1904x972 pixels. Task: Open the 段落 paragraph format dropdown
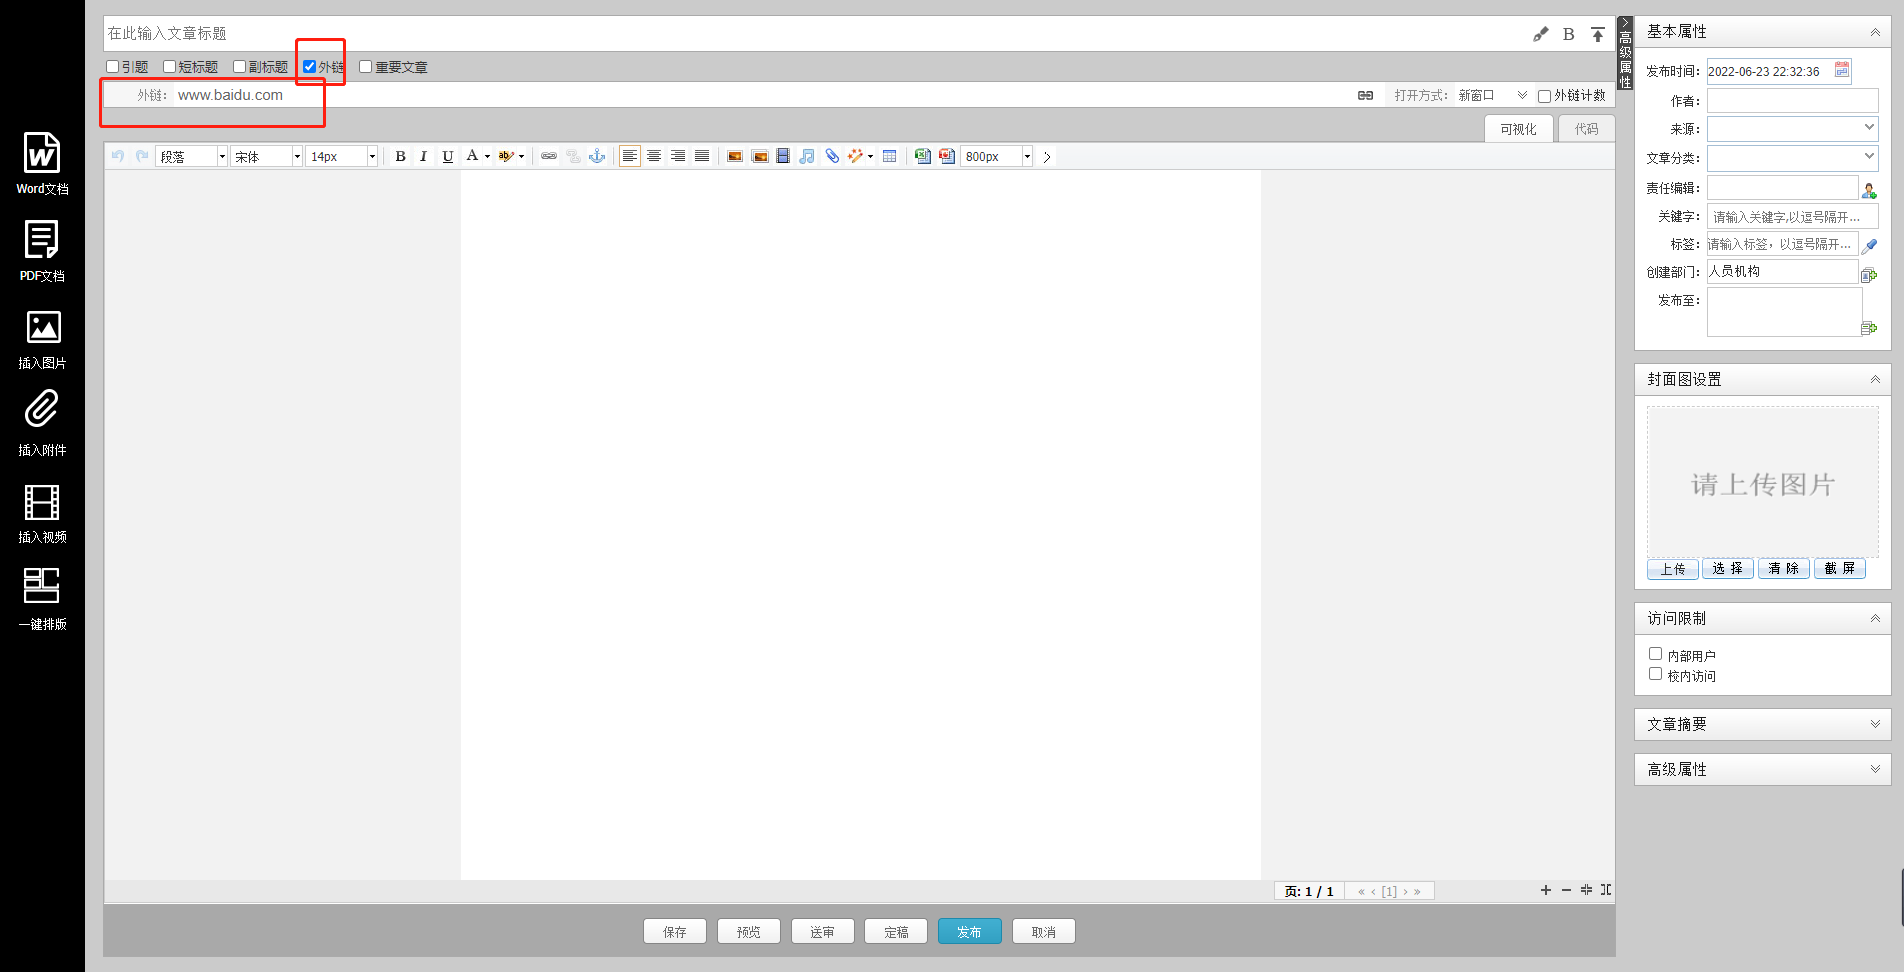tap(192, 156)
